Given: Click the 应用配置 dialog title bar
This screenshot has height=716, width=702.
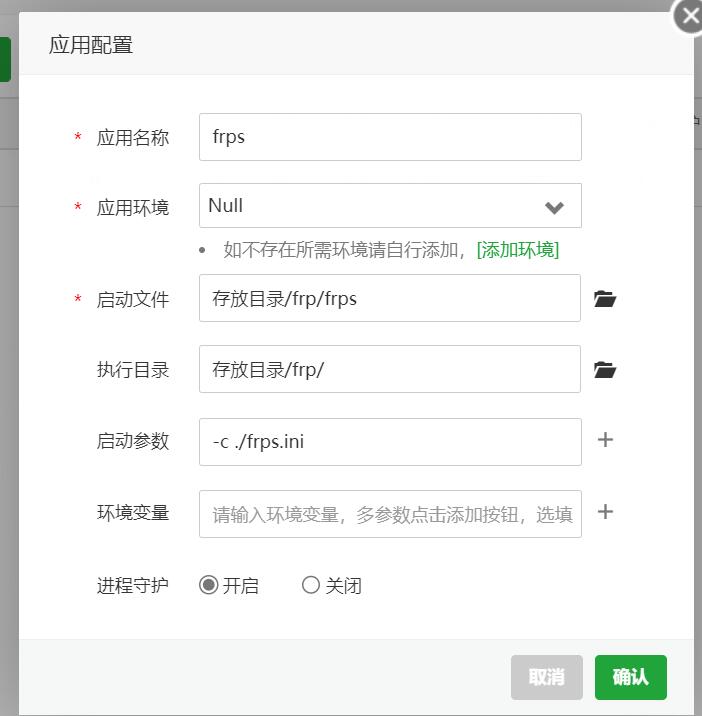Looking at the screenshot, I should point(356,44).
